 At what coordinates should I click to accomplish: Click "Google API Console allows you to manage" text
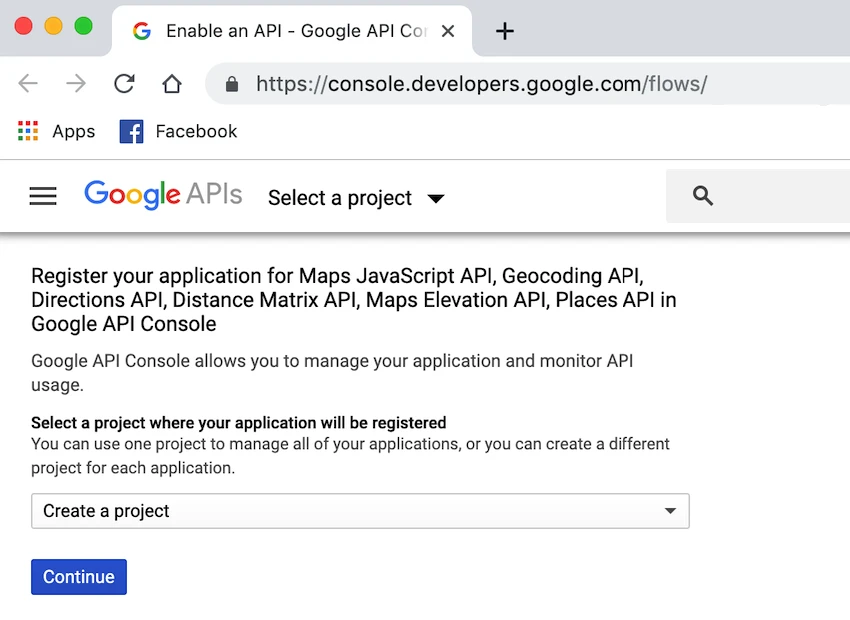332,373
